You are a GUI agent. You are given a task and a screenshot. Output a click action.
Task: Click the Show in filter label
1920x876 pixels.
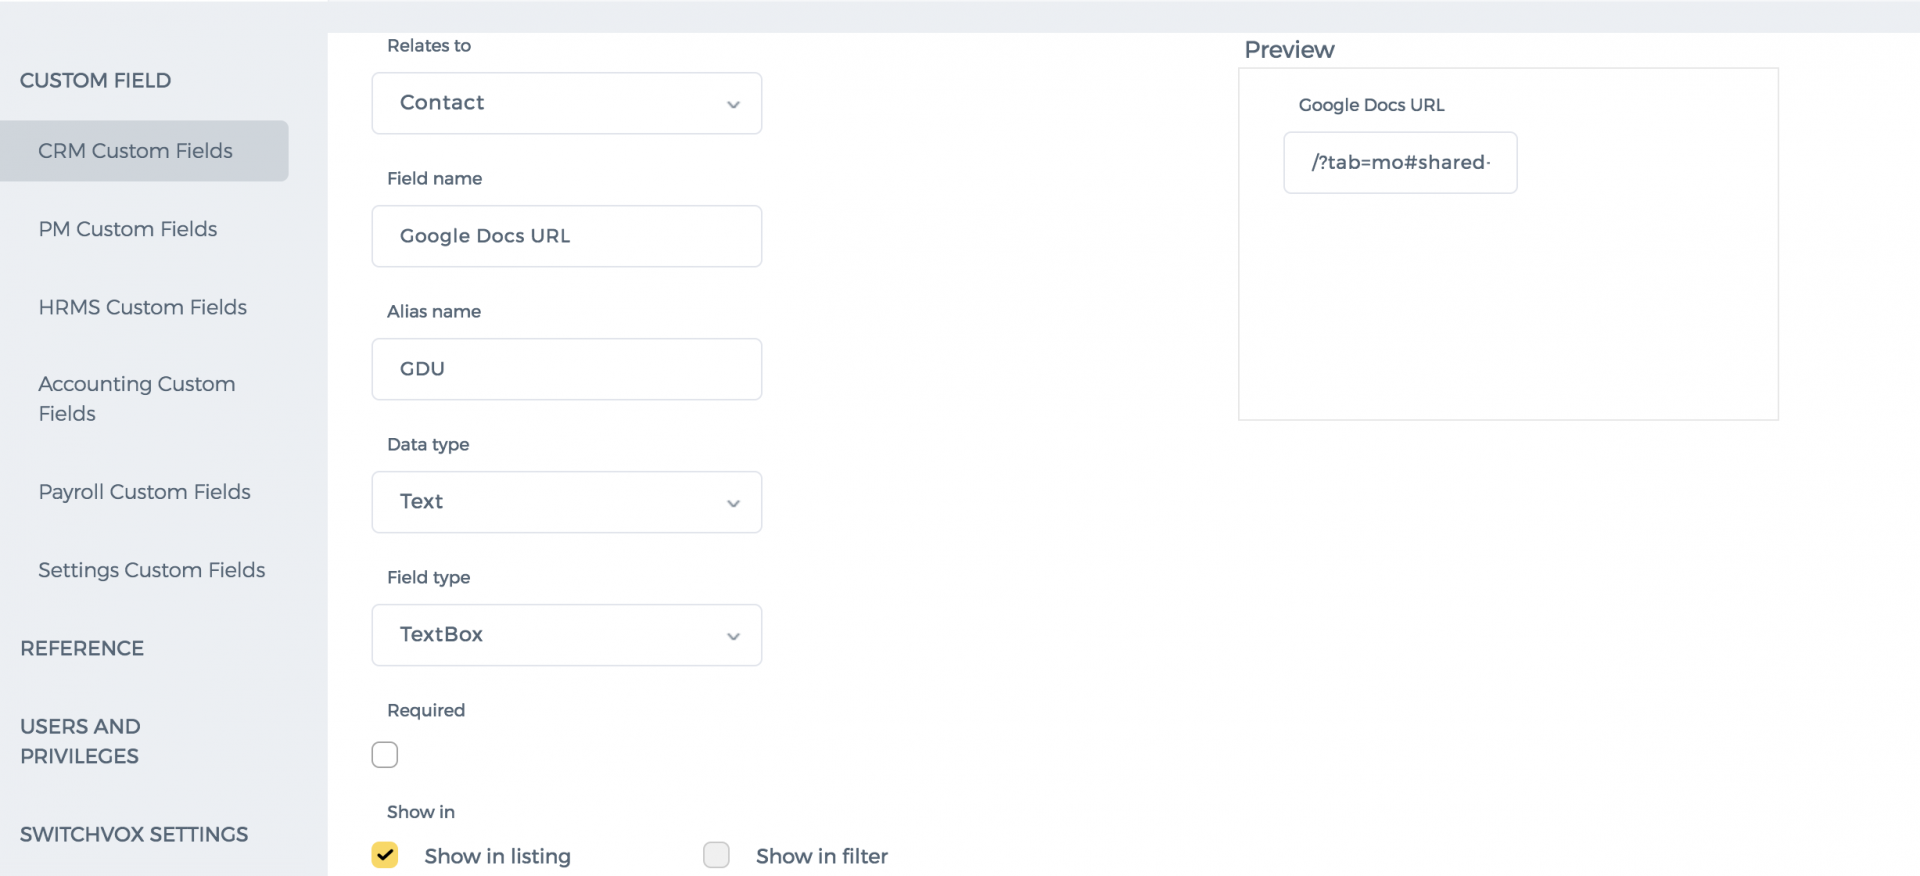(822, 856)
